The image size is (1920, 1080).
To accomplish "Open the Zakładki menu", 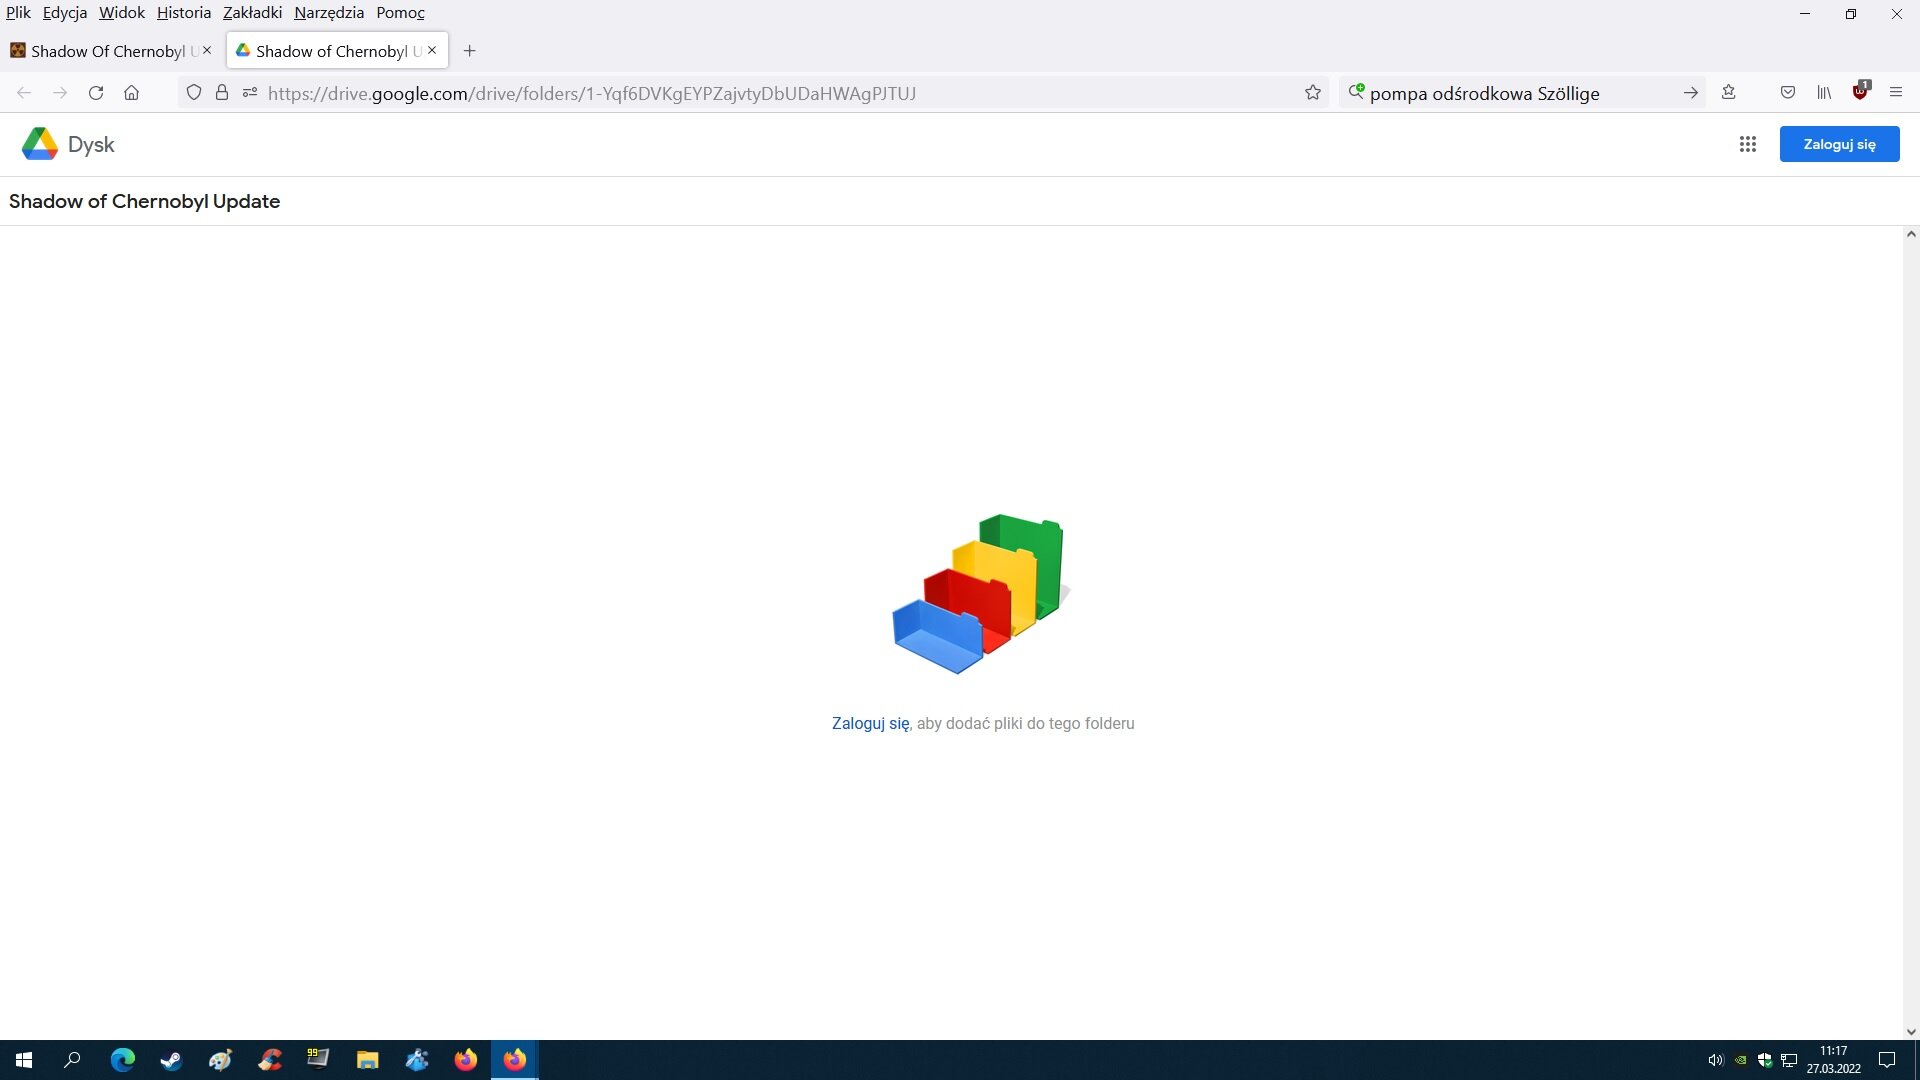I will pos(252,13).
